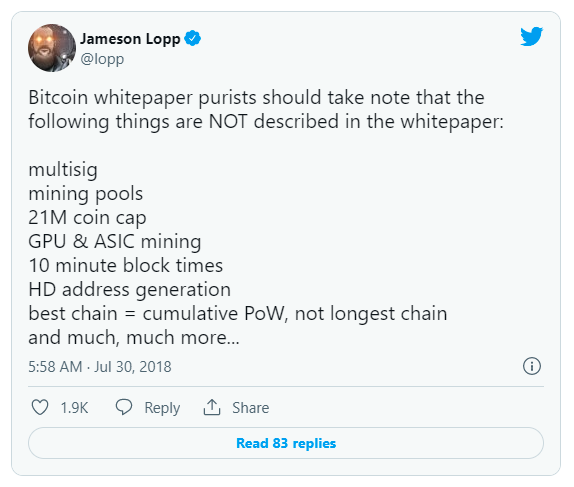Click the HD address generation line
This screenshot has height=487, width=574.
click(x=129, y=290)
